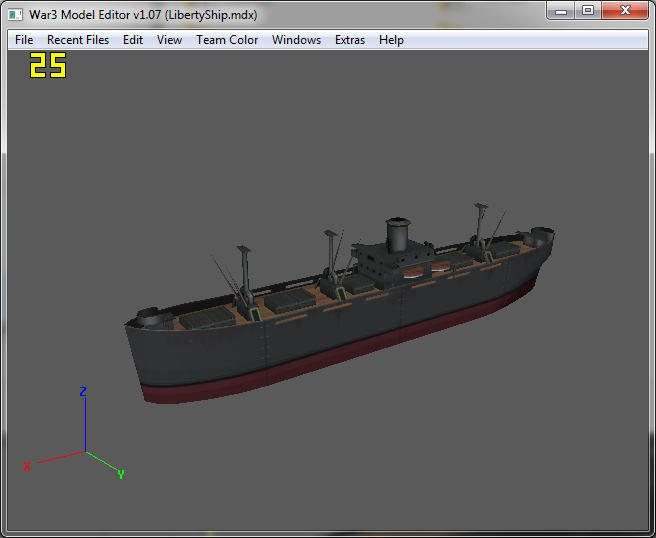Screen dimensions: 656x538
Task: Click the green Y axis label
Action: (x=121, y=474)
